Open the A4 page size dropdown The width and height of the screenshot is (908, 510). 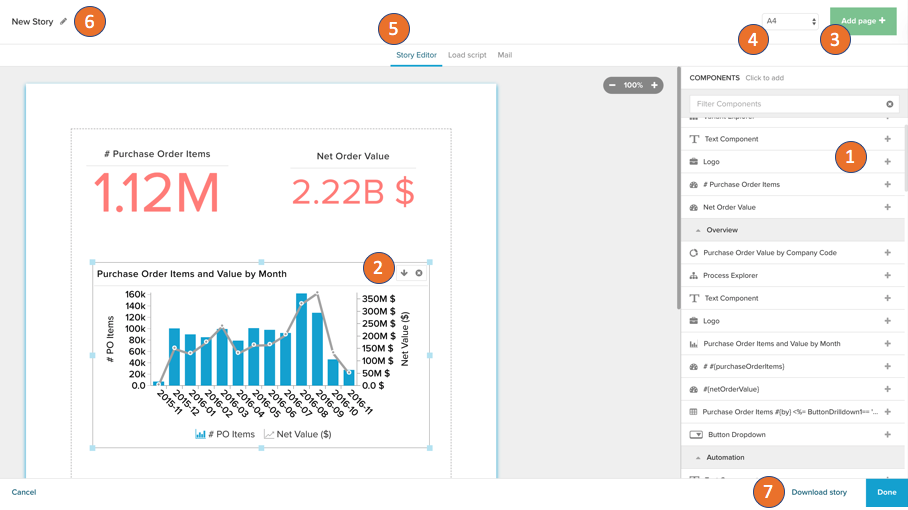[x=790, y=21]
